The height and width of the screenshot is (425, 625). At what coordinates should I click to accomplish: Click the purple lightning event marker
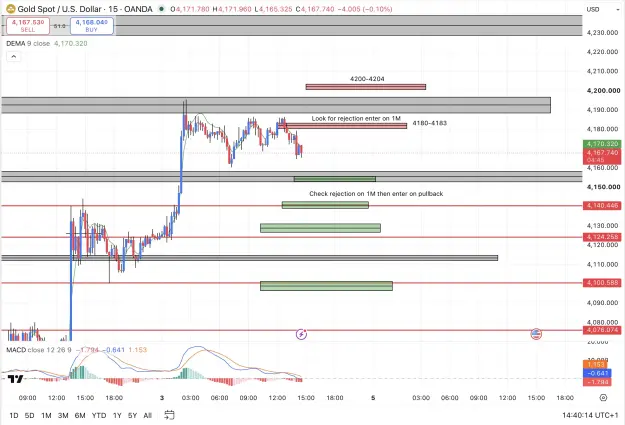(301, 334)
